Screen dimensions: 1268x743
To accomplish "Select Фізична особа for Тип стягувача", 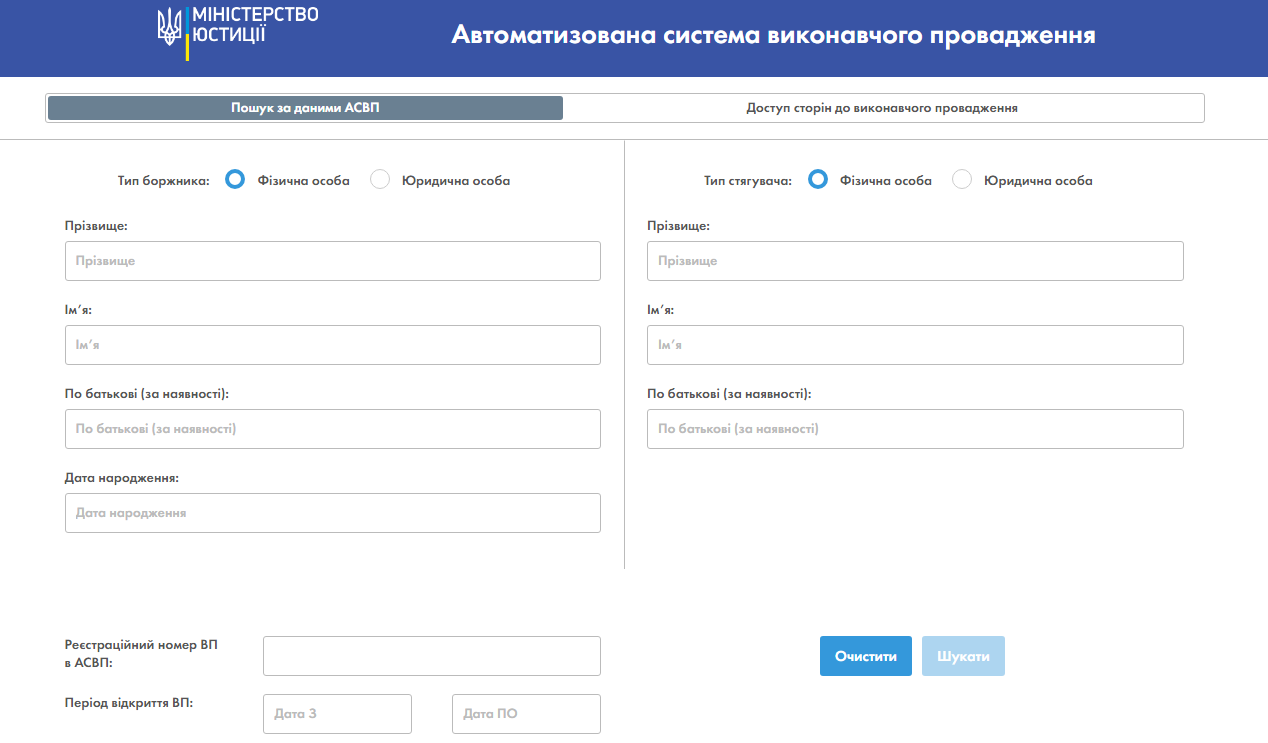I will [818, 179].
